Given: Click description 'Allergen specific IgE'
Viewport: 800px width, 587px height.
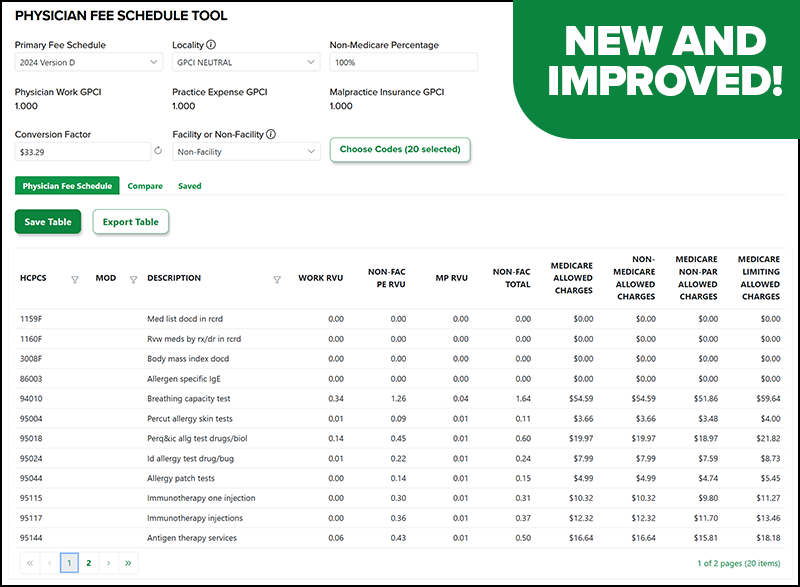Looking at the screenshot, I should pyautogui.click(x=184, y=379).
